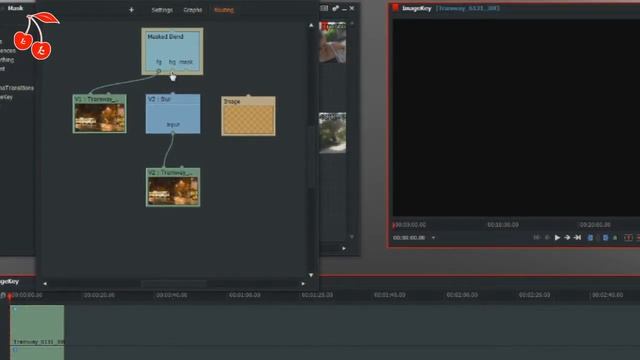Select the Routing tab
Screen dimensions: 640x360
pyautogui.click(x=224, y=10)
